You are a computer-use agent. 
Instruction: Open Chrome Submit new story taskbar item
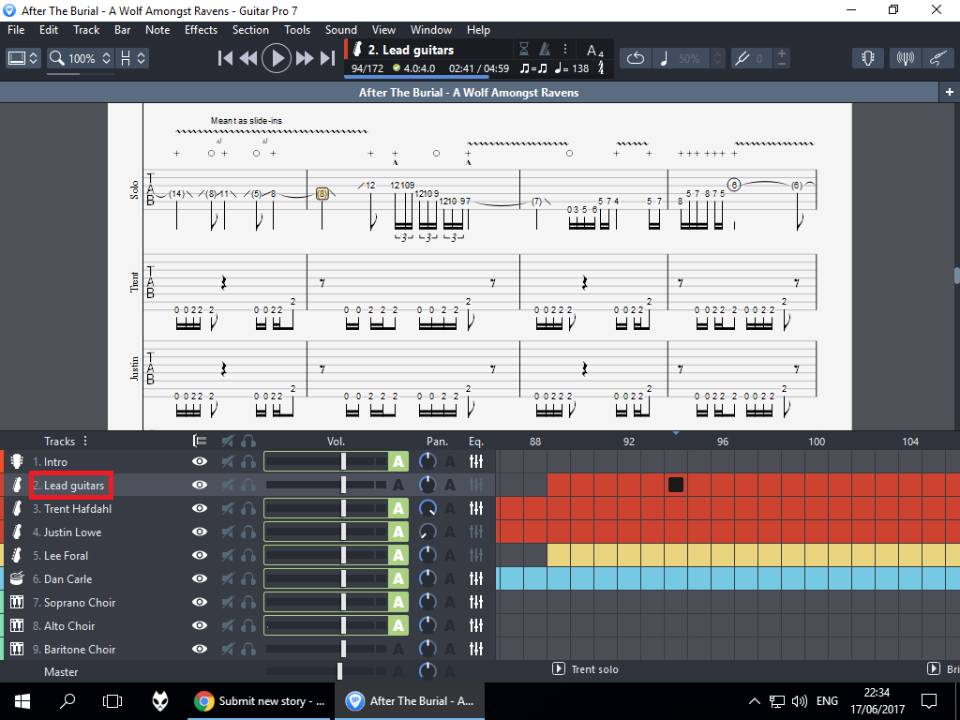[260, 702]
